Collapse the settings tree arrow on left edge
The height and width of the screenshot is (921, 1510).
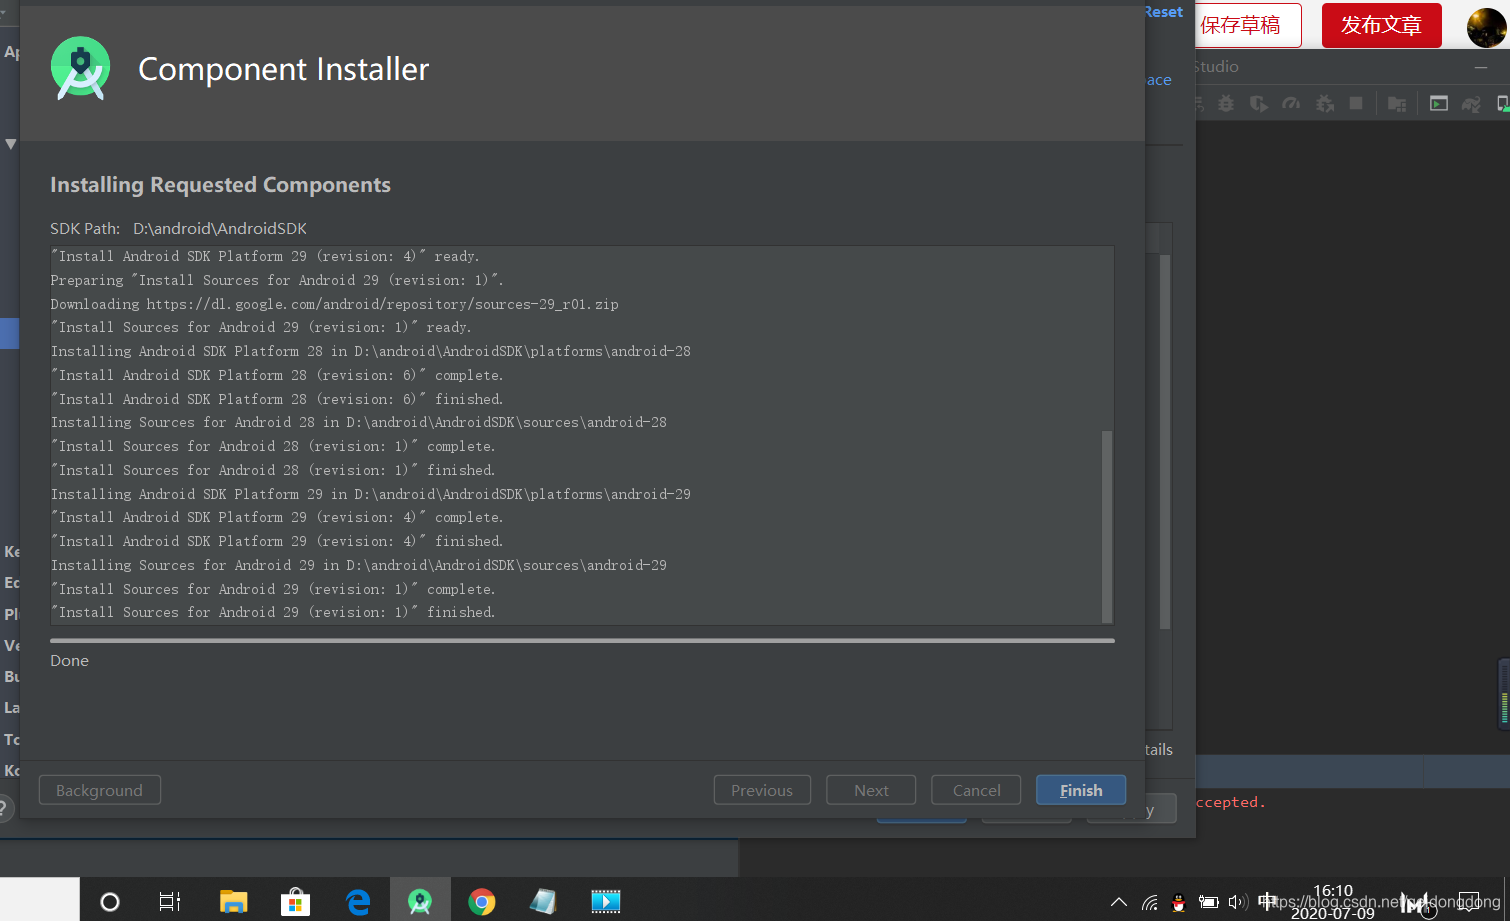pos(10,144)
